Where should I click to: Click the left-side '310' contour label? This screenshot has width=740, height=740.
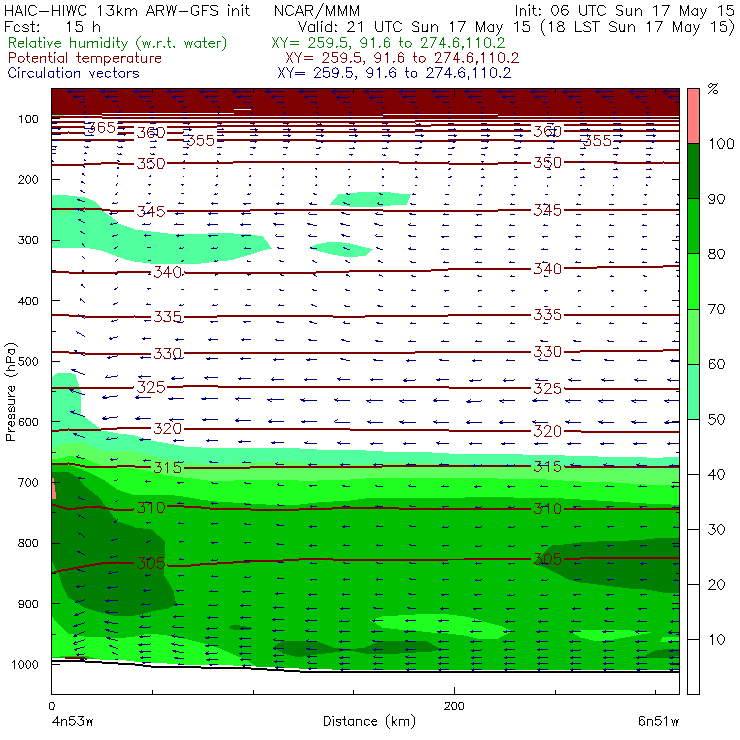[x=151, y=508]
